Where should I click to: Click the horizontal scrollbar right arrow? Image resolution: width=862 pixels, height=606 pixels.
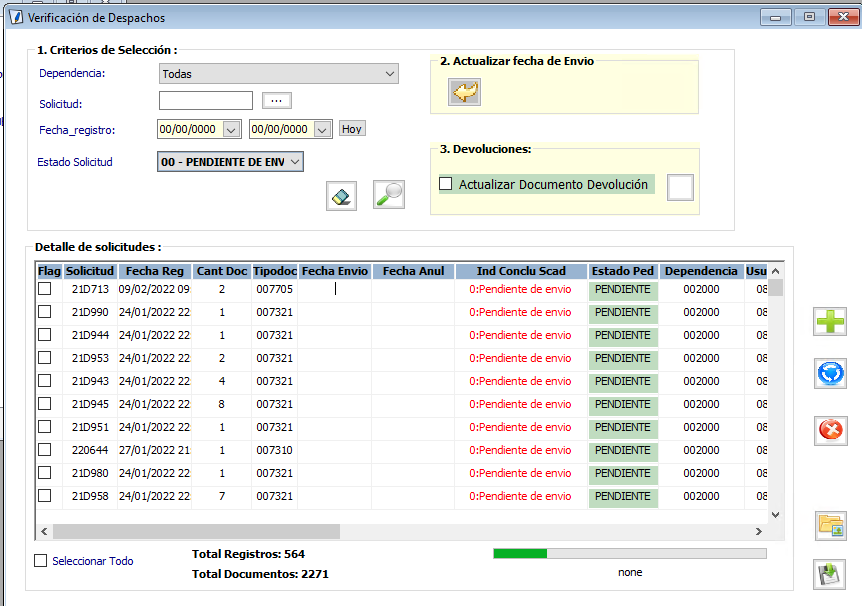coord(759,531)
